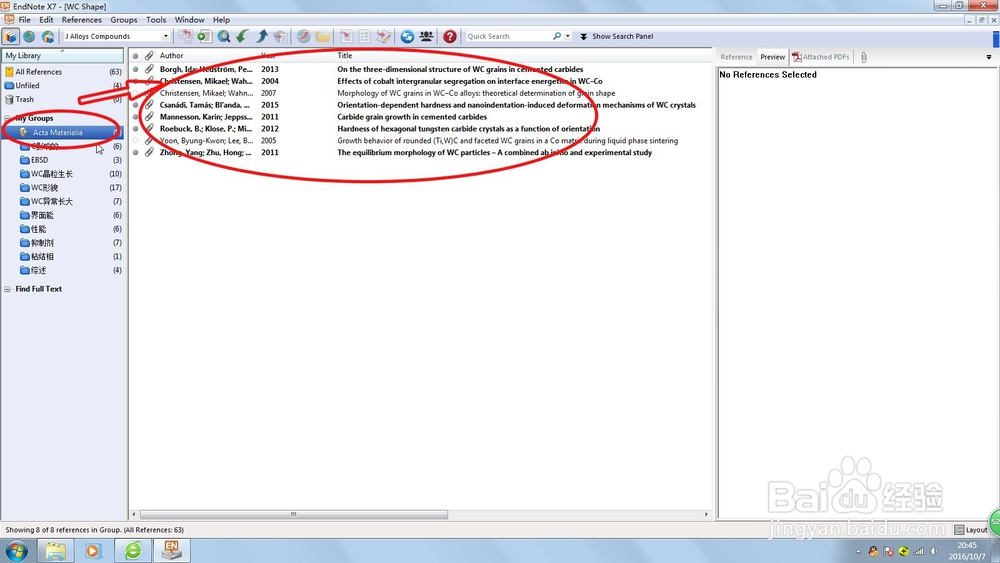Open Online Search magnifier-globe icon

click(x=223, y=36)
